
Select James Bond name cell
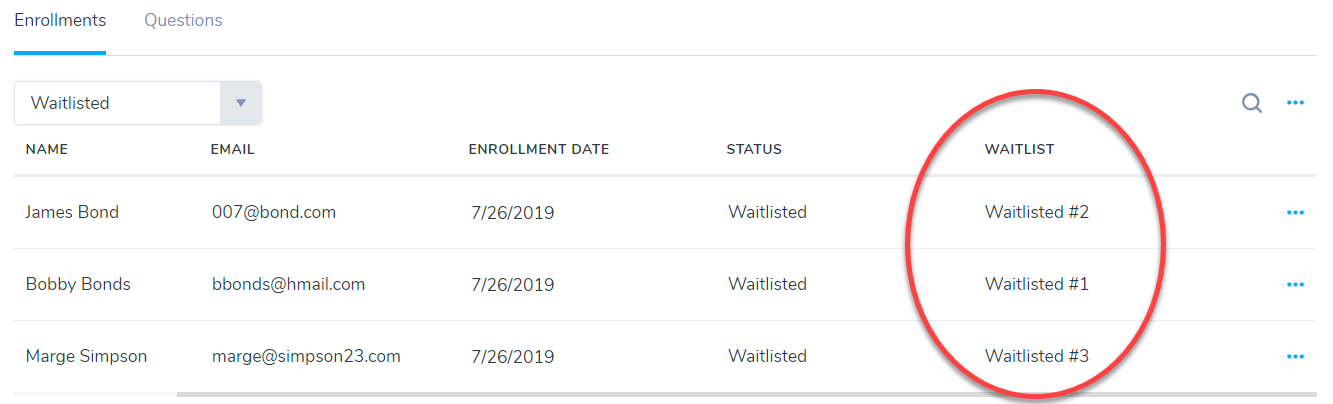pos(72,212)
